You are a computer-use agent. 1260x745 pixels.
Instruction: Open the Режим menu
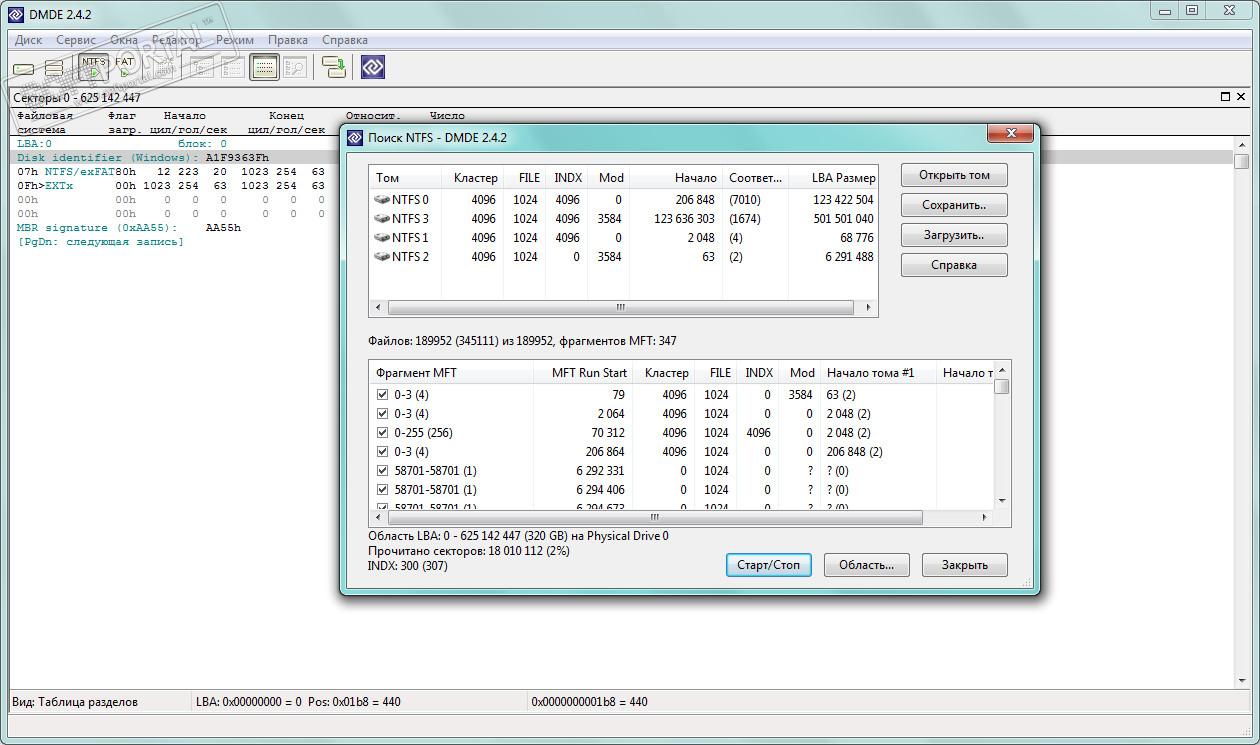234,40
